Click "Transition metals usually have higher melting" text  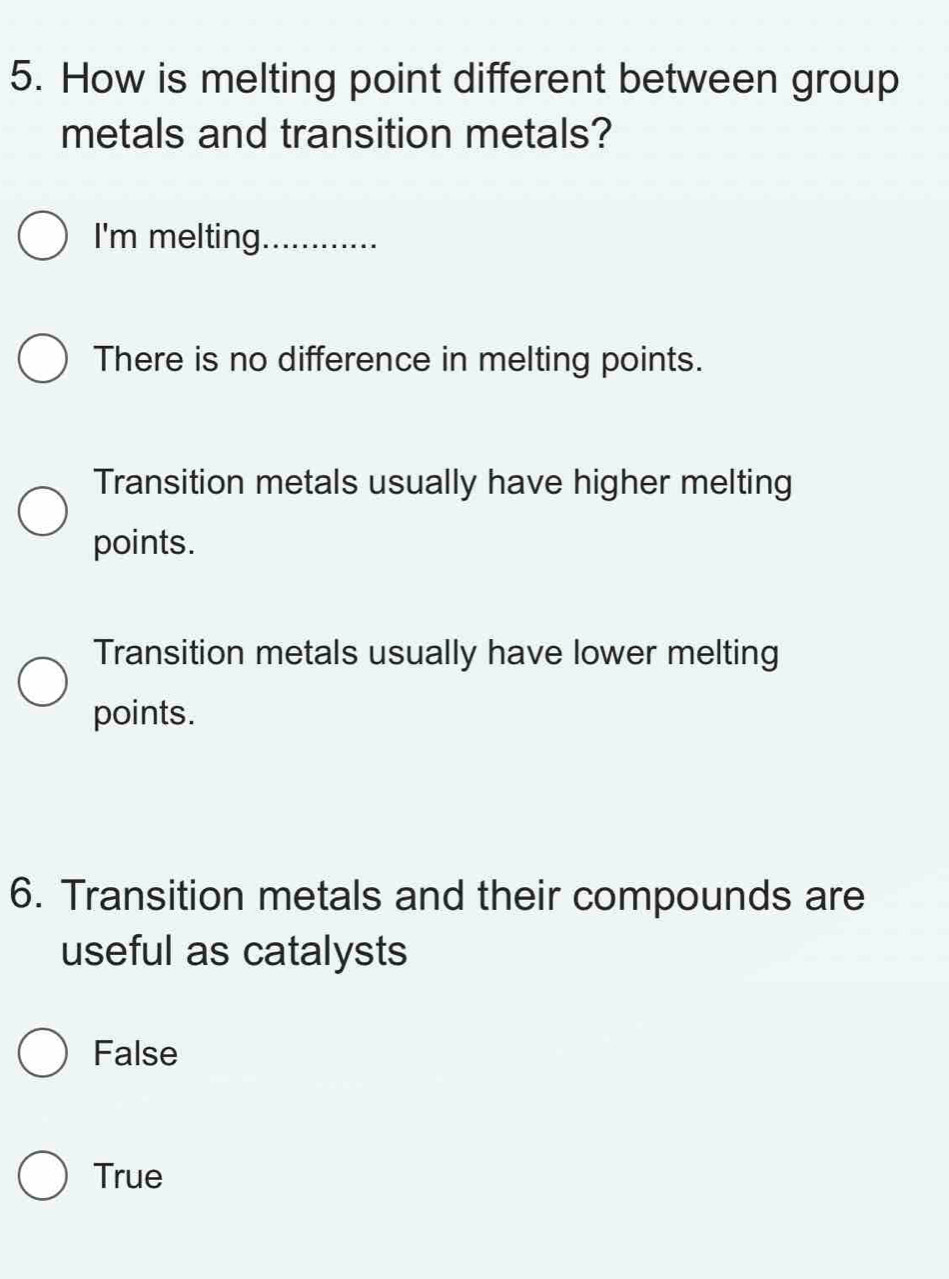pos(444,483)
